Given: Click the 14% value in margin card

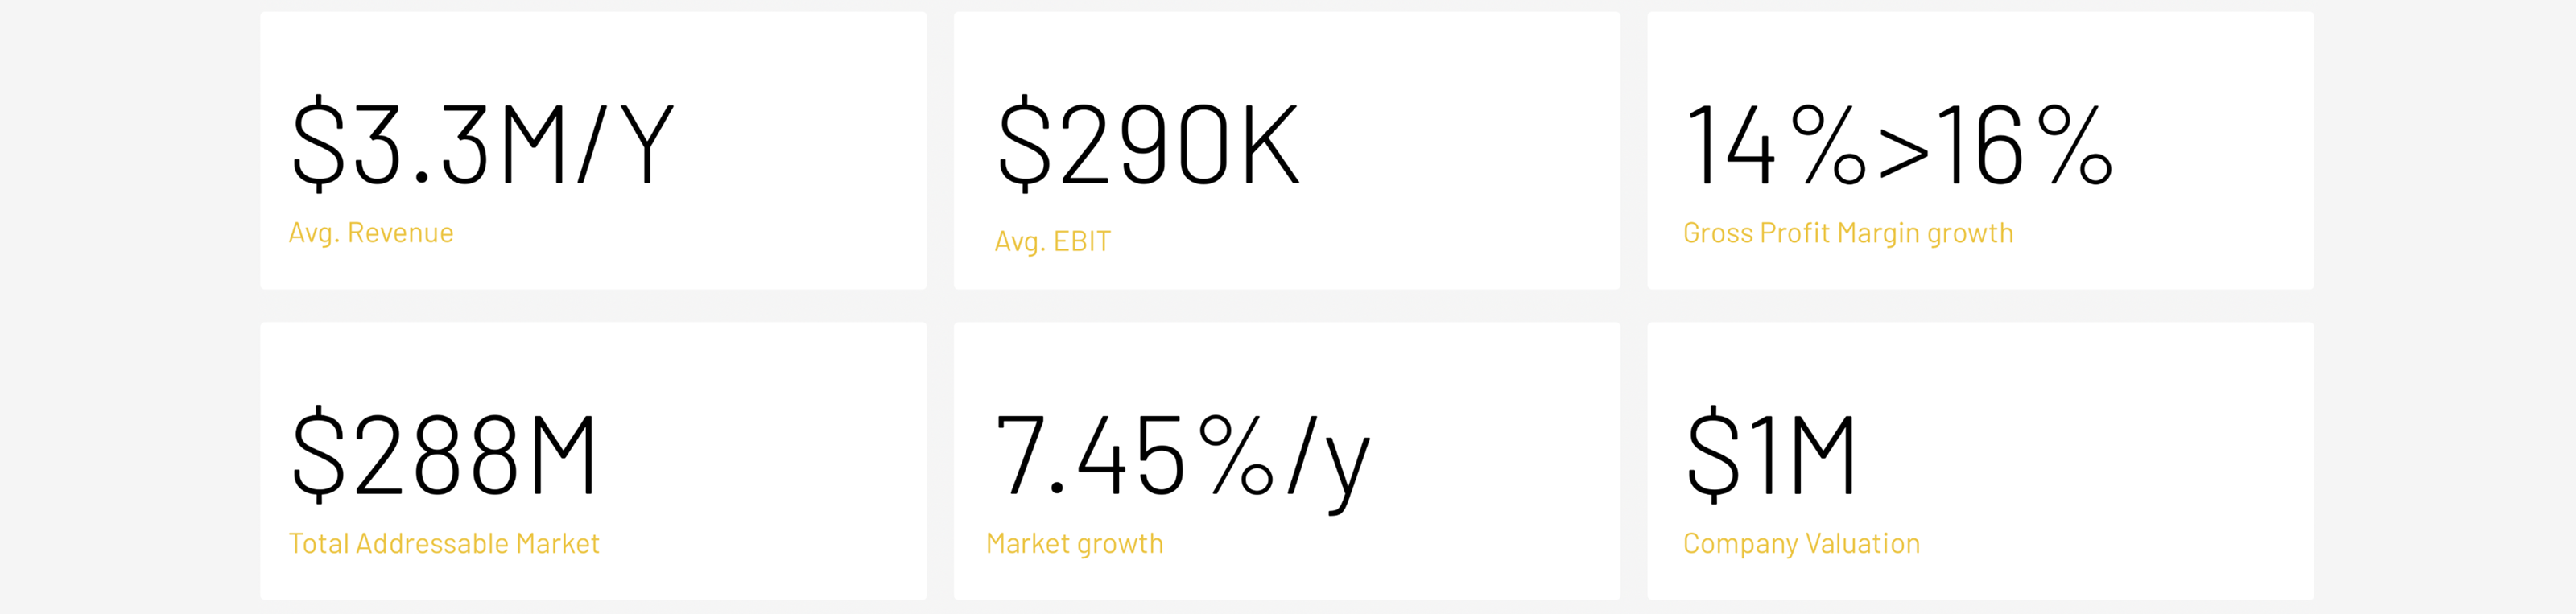Looking at the screenshot, I should coord(1777,146).
